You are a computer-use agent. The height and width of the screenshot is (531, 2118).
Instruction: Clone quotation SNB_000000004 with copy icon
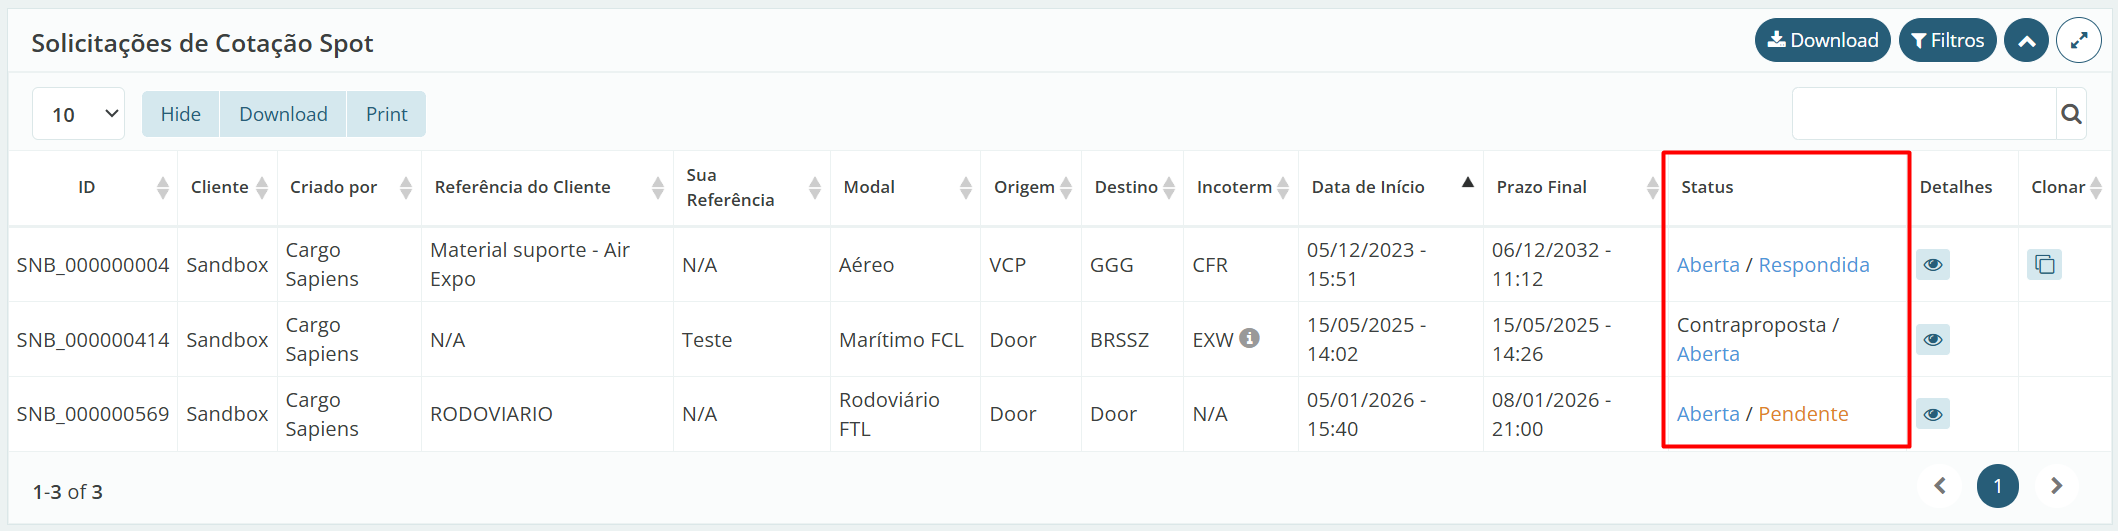[2044, 264]
